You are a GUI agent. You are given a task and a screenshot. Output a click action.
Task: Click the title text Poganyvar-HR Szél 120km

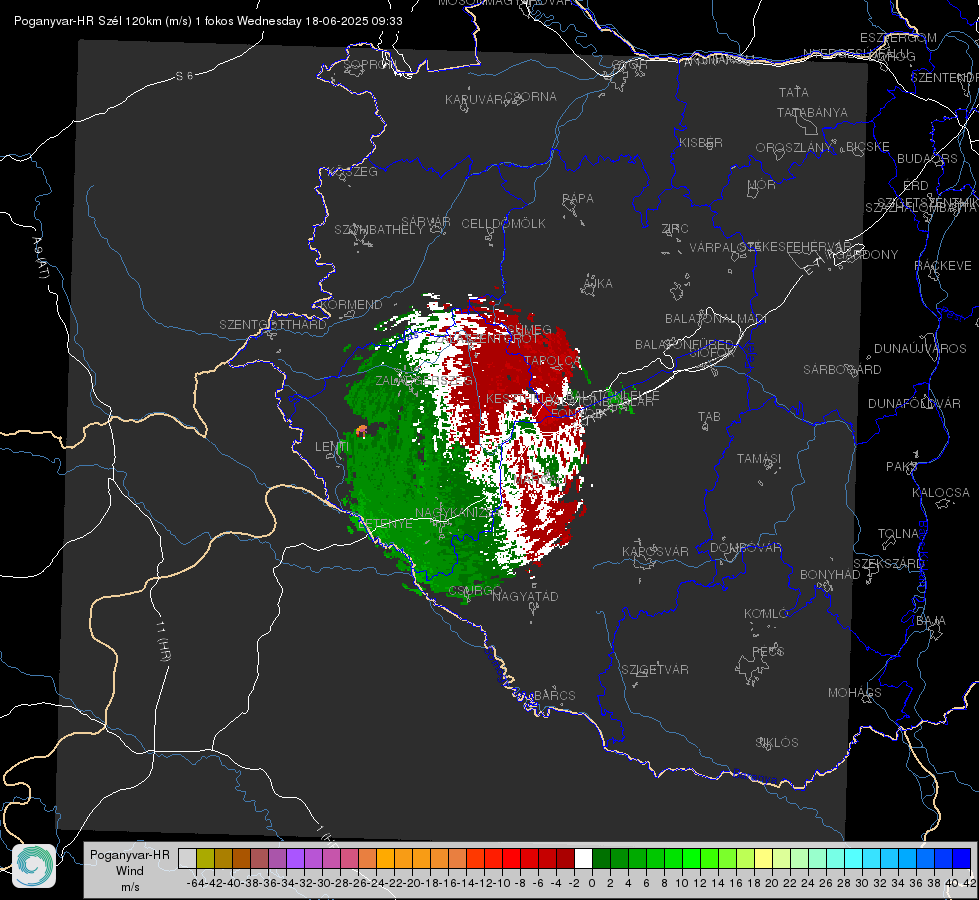coord(88,21)
